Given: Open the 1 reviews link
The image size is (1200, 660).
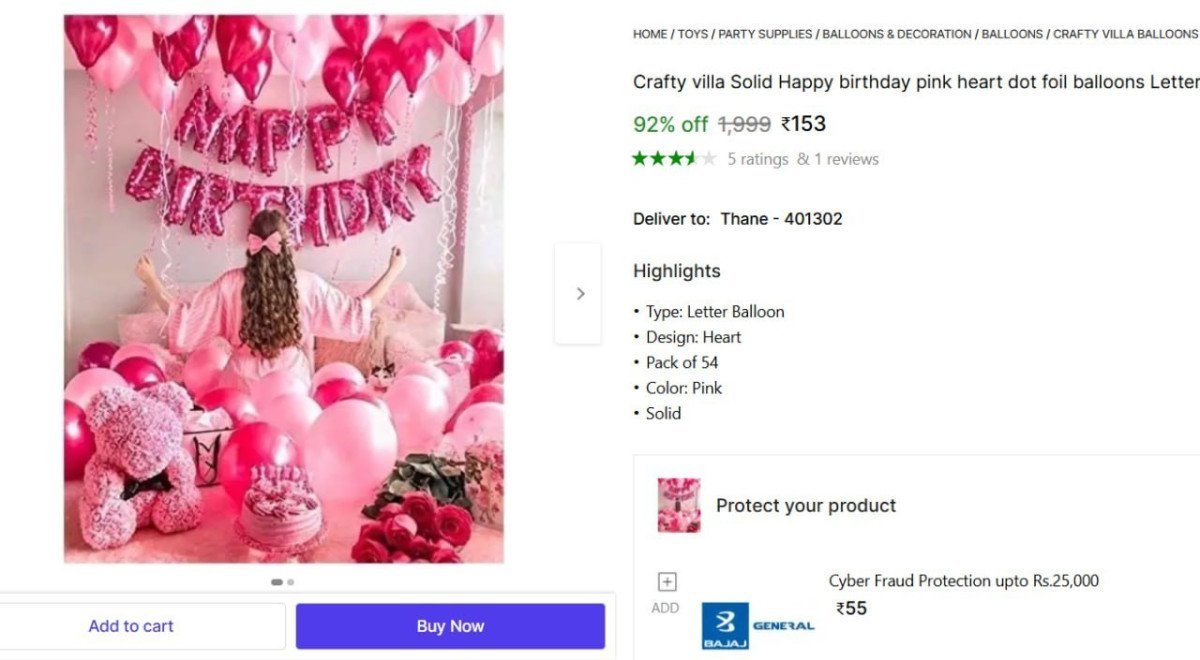Looking at the screenshot, I should (x=847, y=158).
